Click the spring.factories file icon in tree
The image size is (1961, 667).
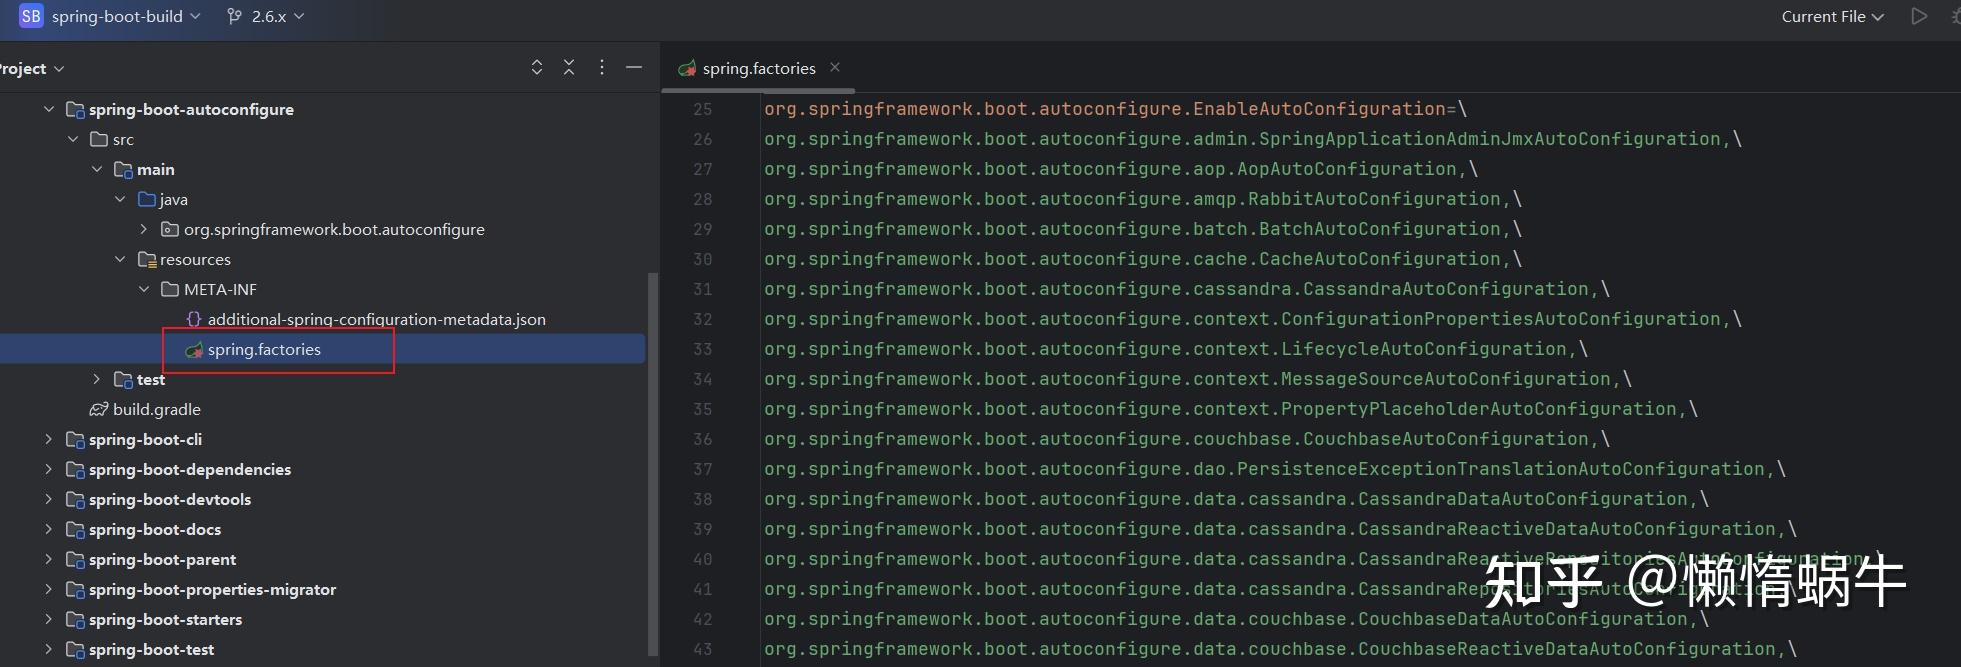point(194,350)
